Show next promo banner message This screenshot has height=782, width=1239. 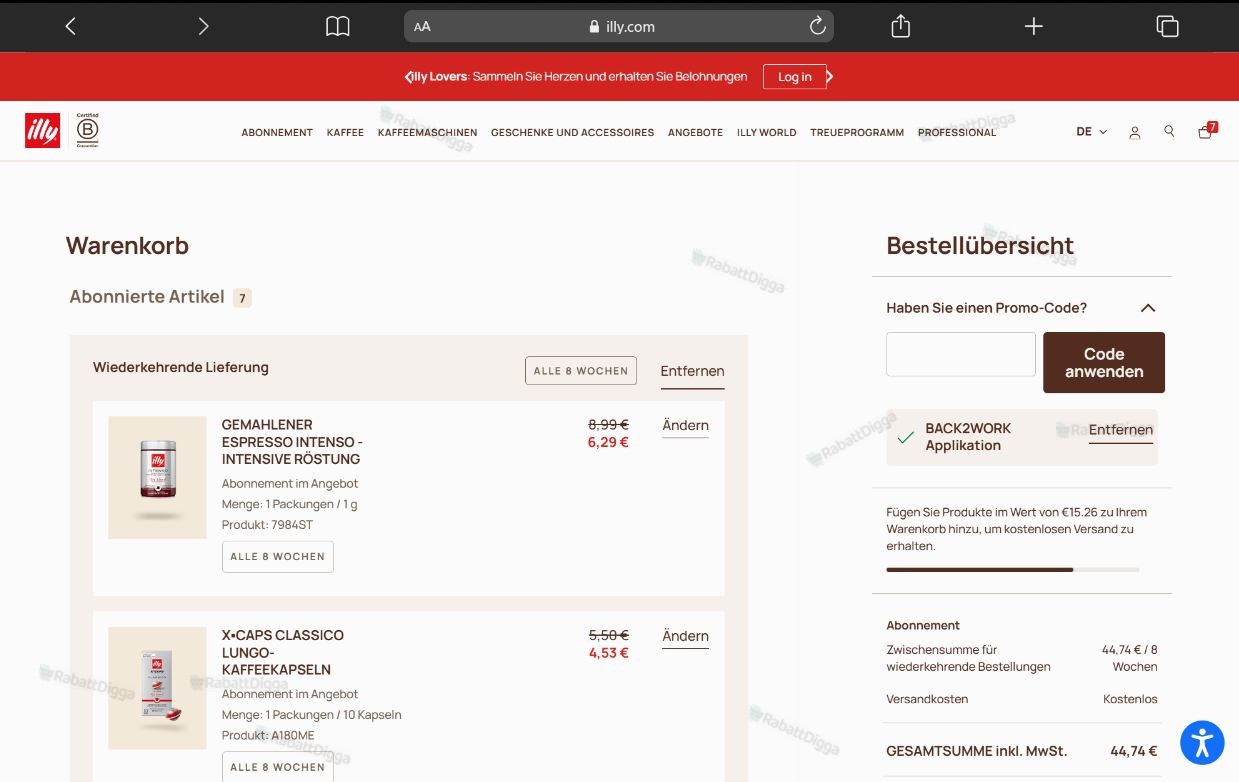(830, 77)
